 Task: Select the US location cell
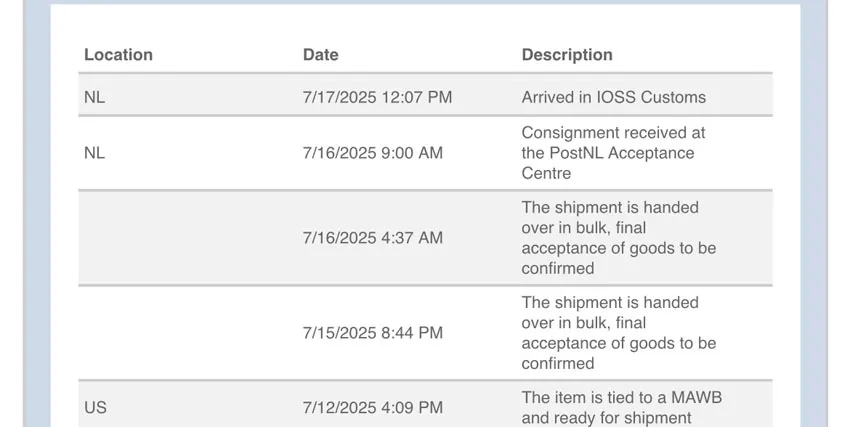coord(95,408)
